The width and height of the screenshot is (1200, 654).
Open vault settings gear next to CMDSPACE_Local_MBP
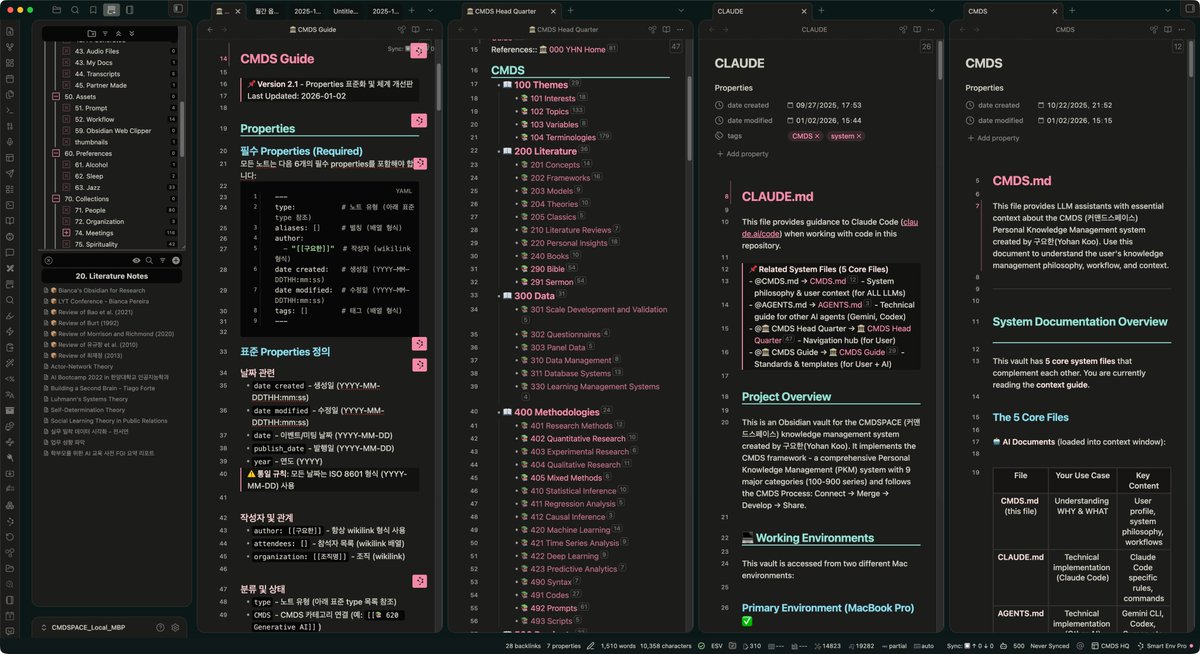click(x=175, y=627)
